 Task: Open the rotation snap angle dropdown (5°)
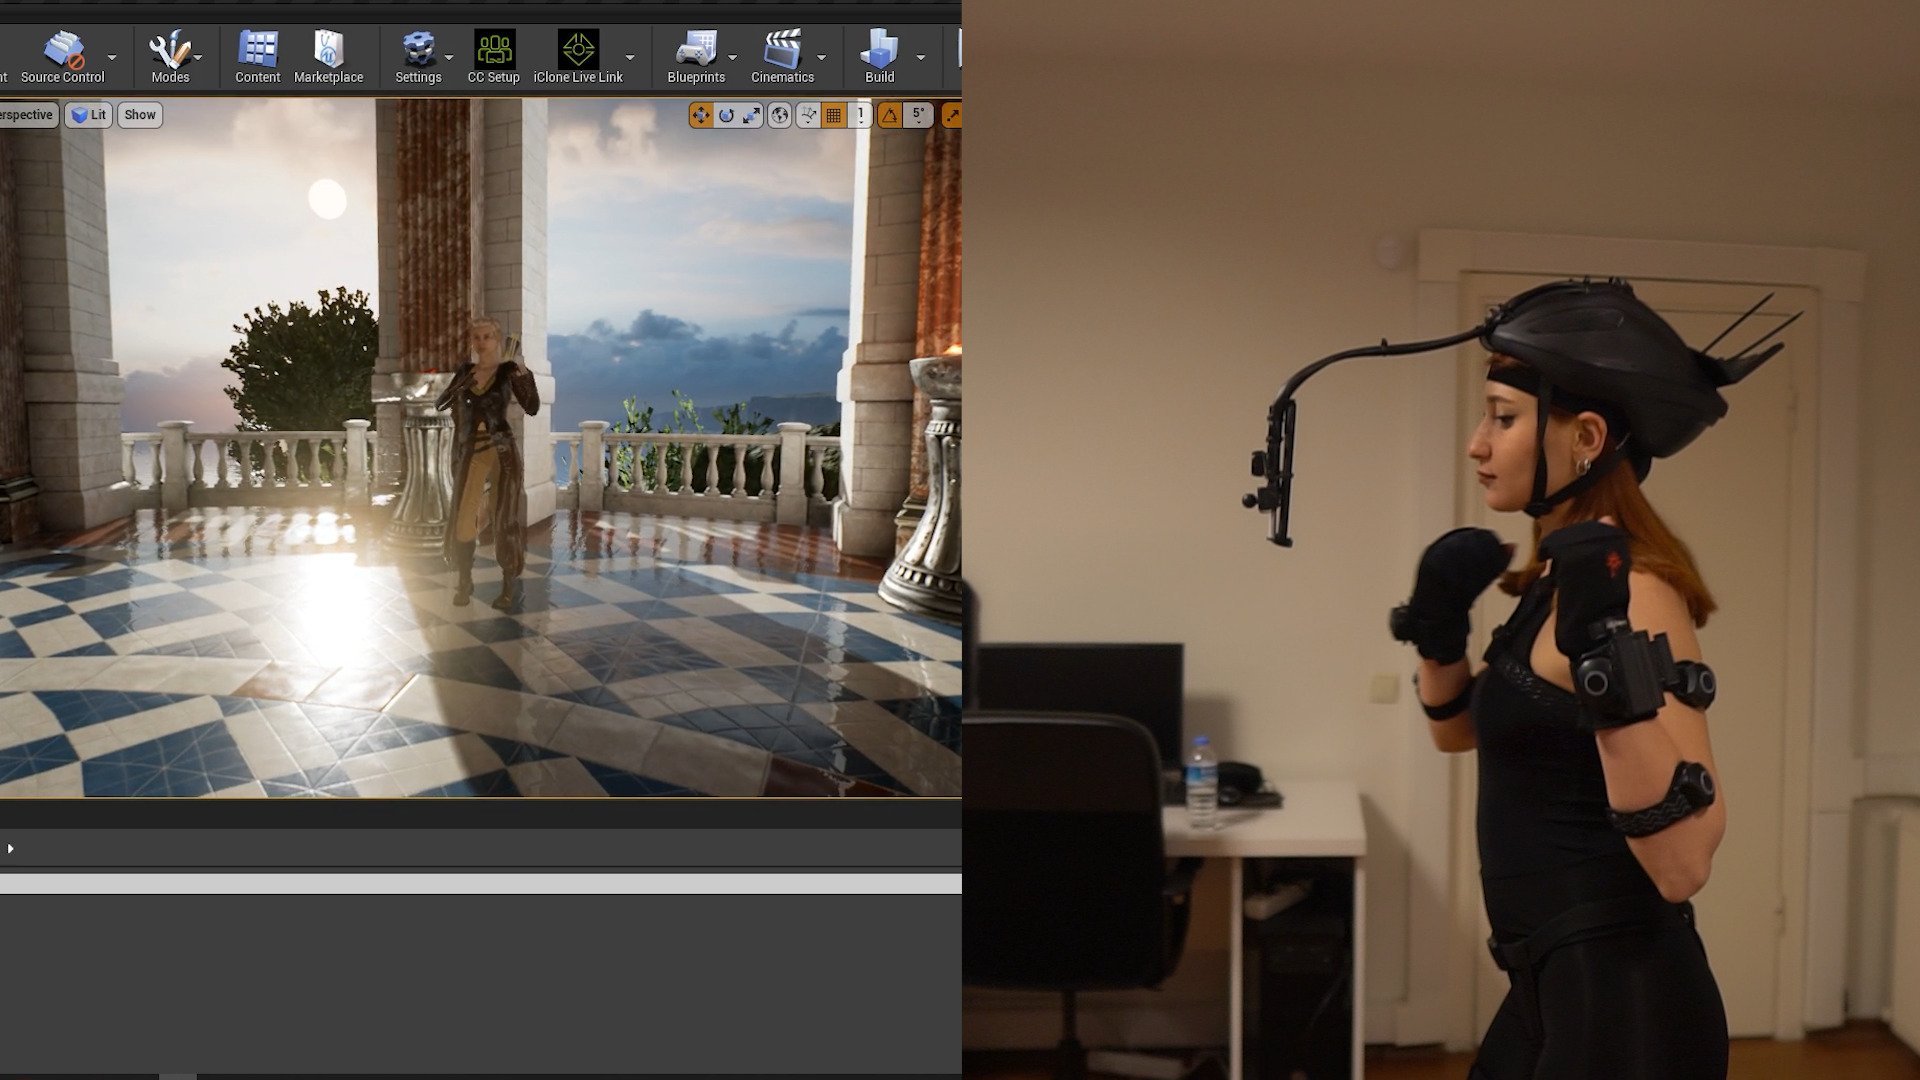pos(918,115)
